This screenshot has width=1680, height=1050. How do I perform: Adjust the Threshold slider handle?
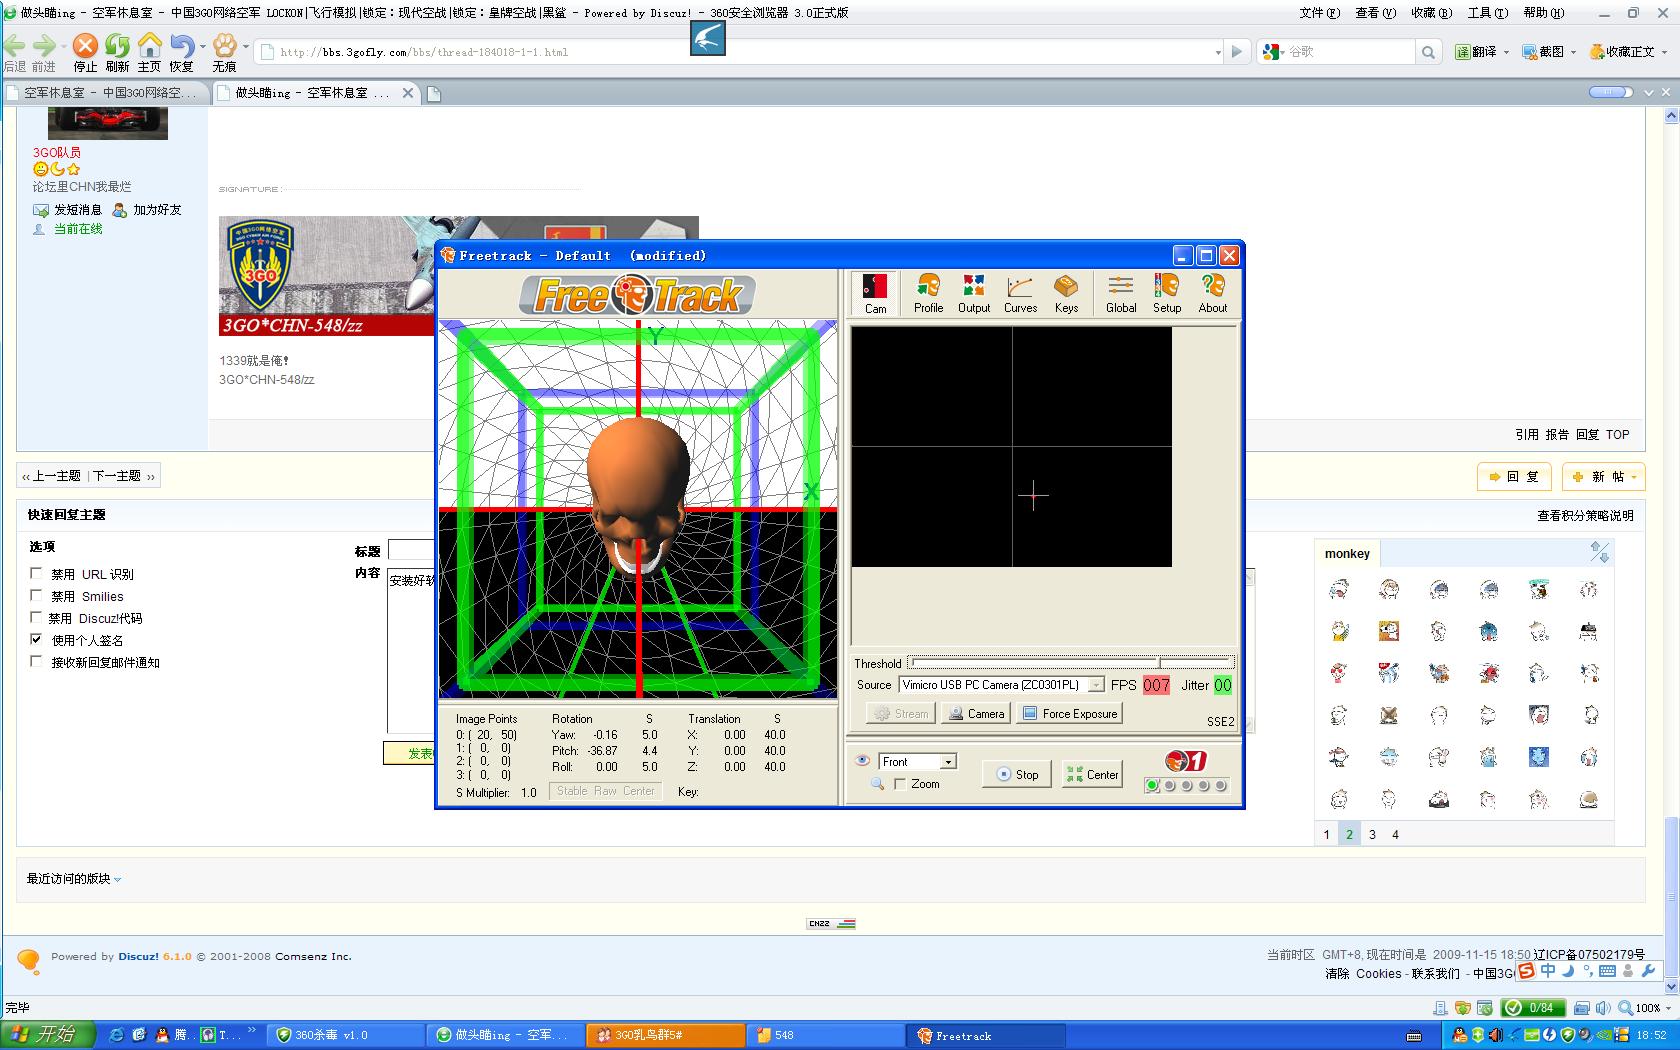[x=1159, y=662]
